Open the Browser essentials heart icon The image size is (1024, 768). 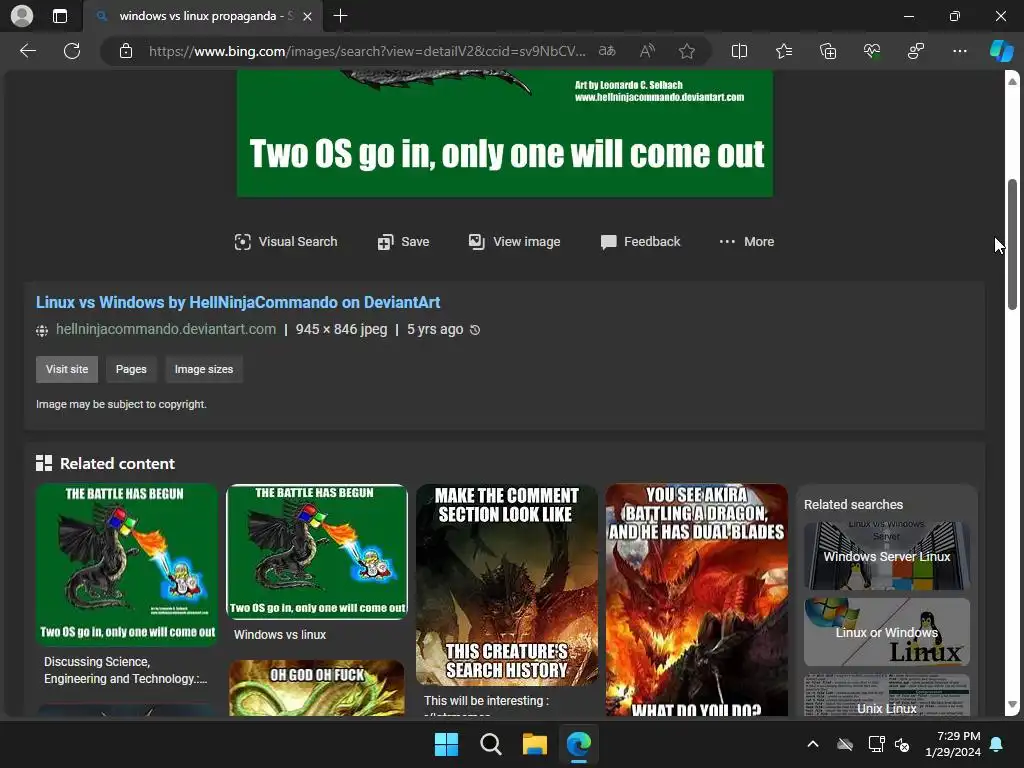872,51
